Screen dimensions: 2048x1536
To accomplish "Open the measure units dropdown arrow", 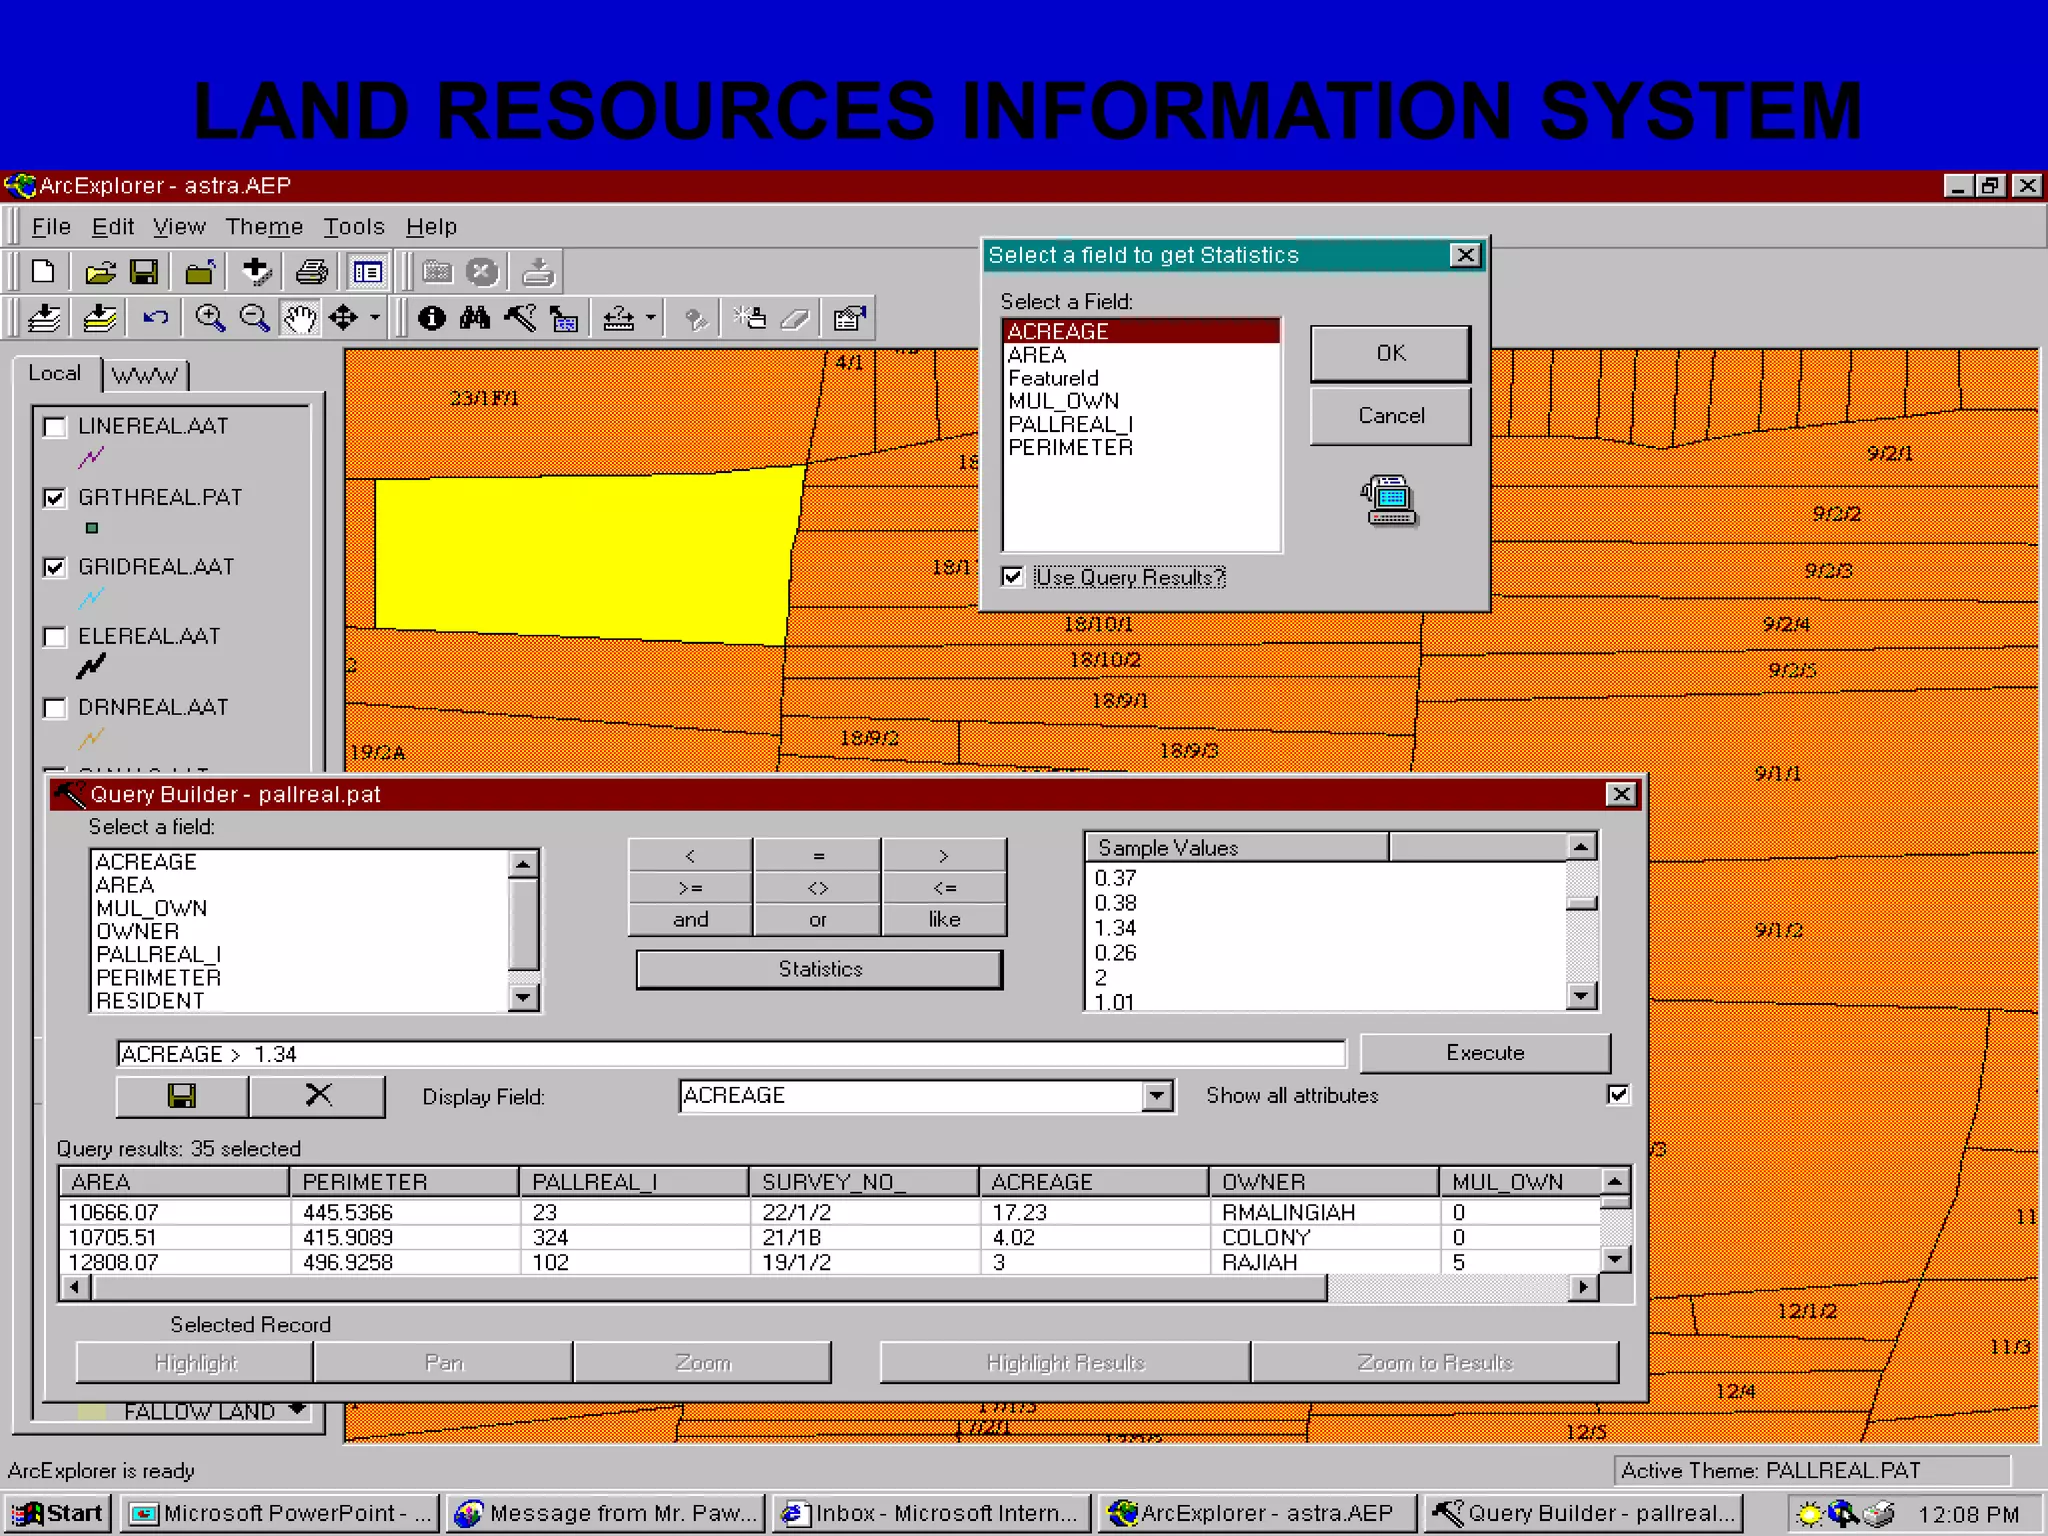I will click(x=651, y=319).
